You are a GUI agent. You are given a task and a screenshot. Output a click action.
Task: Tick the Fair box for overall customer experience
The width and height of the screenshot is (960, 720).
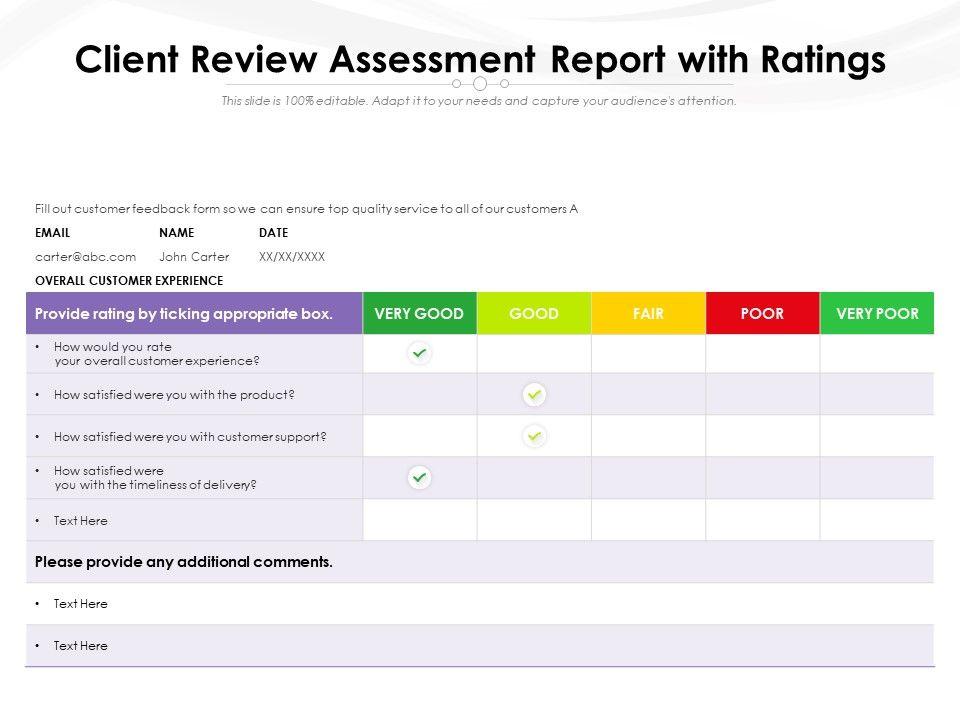(x=648, y=354)
